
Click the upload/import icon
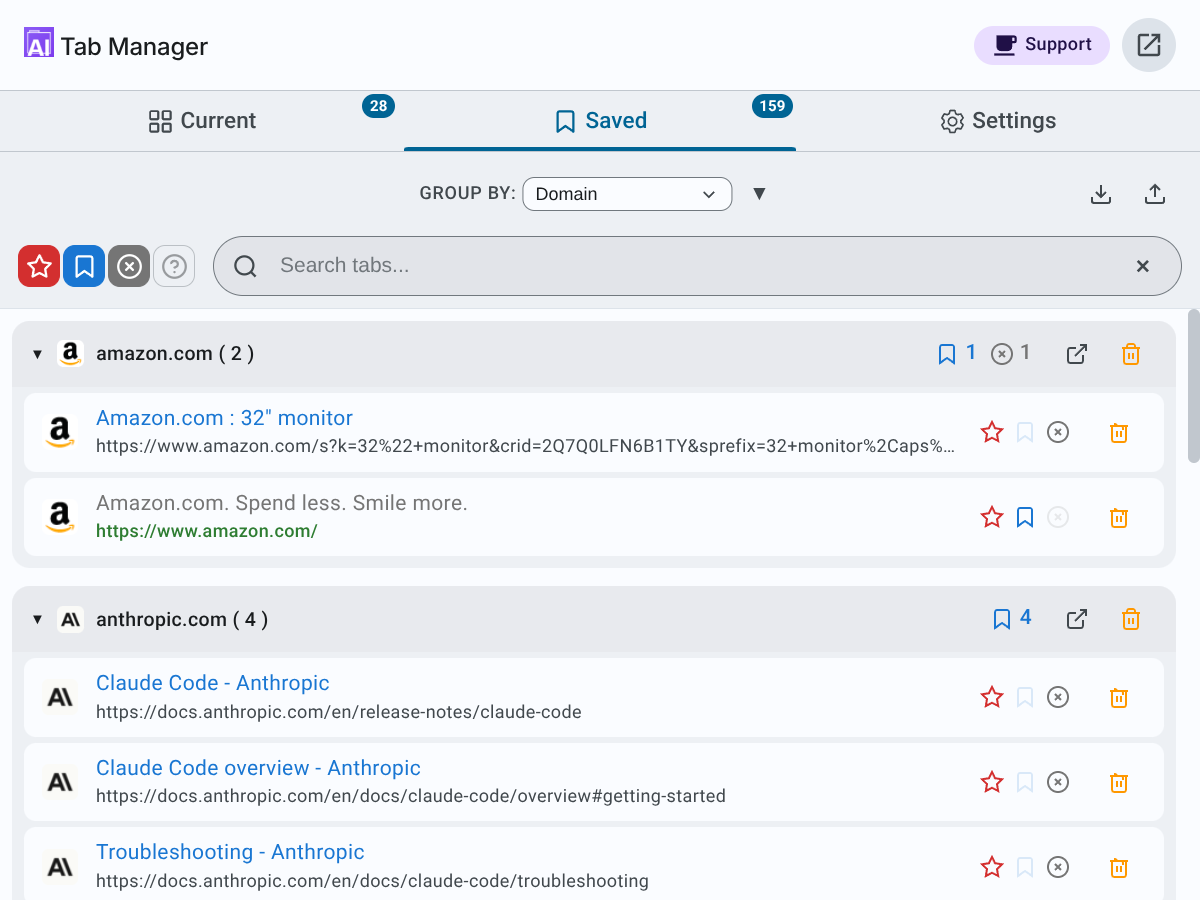[x=1155, y=194]
